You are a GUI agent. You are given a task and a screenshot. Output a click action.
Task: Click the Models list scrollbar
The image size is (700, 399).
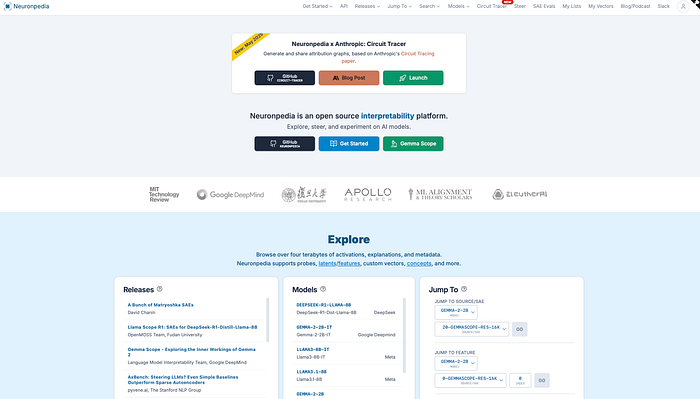coord(405,335)
